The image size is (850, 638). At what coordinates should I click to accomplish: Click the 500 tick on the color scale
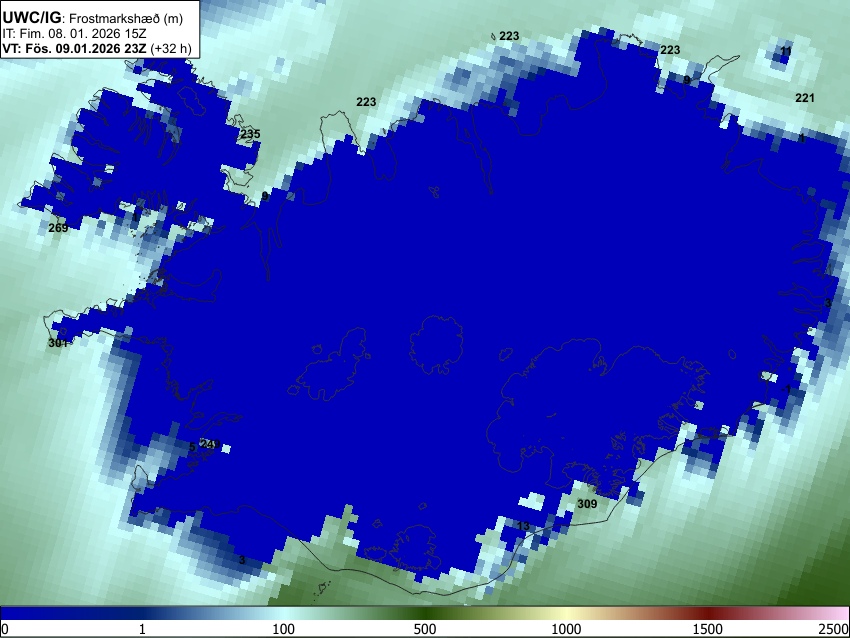pos(425,629)
